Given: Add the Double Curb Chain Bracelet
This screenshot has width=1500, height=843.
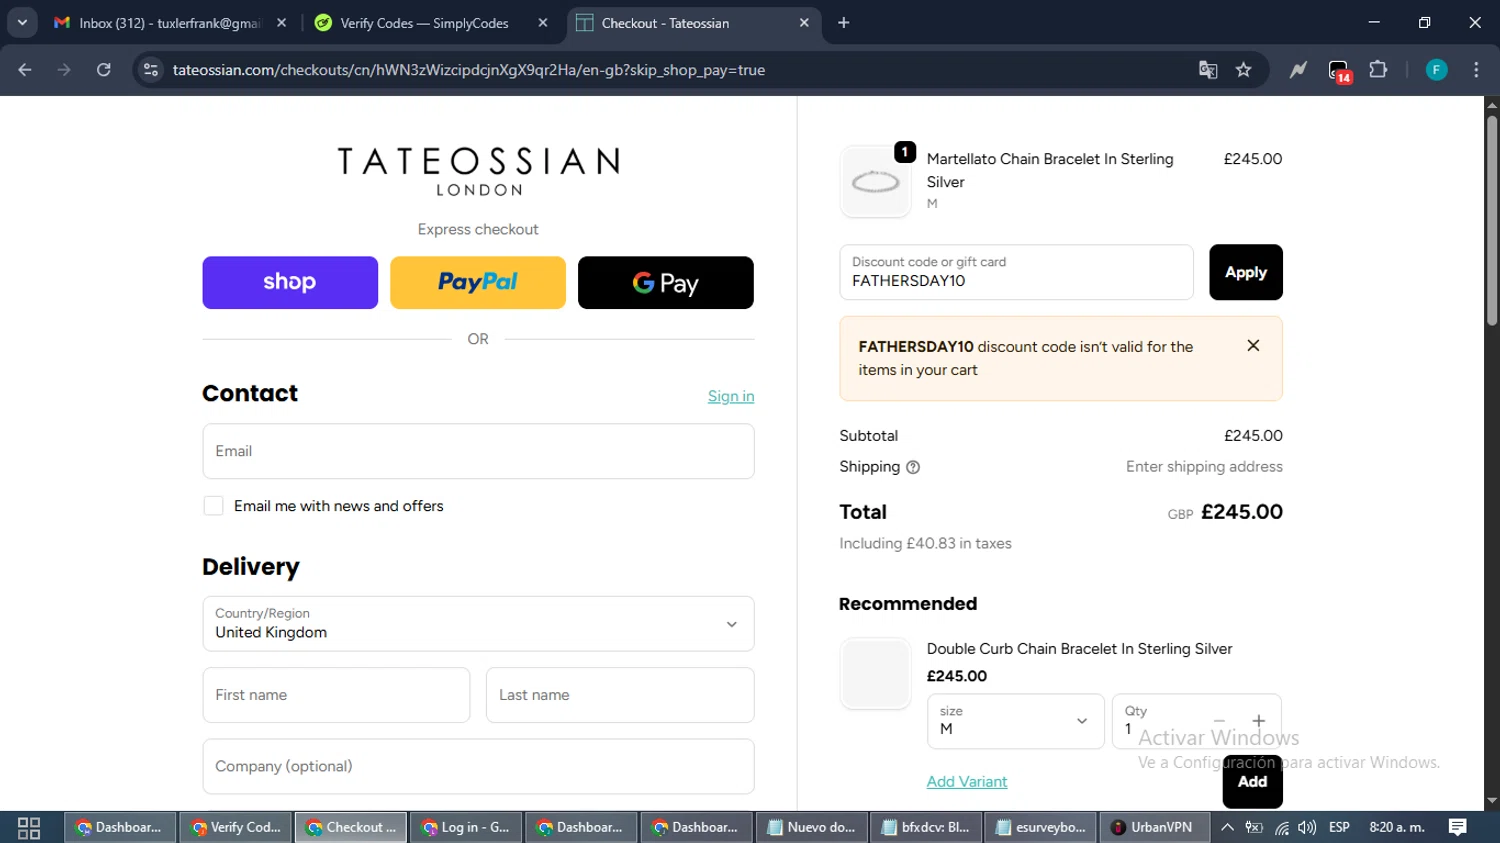Looking at the screenshot, I should (1253, 782).
